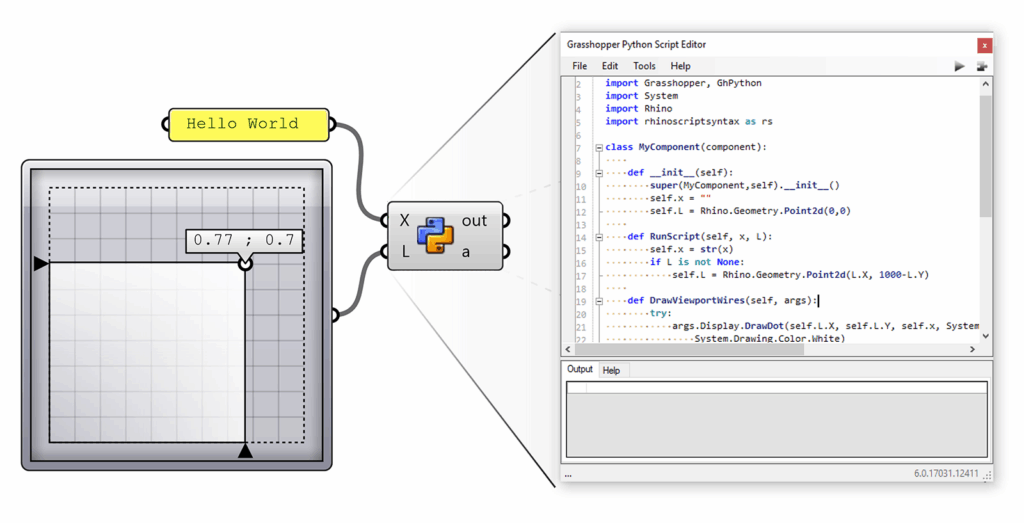The image size is (1024, 523).
Task: Click the icon right of the play button
Action: point(982,66)
